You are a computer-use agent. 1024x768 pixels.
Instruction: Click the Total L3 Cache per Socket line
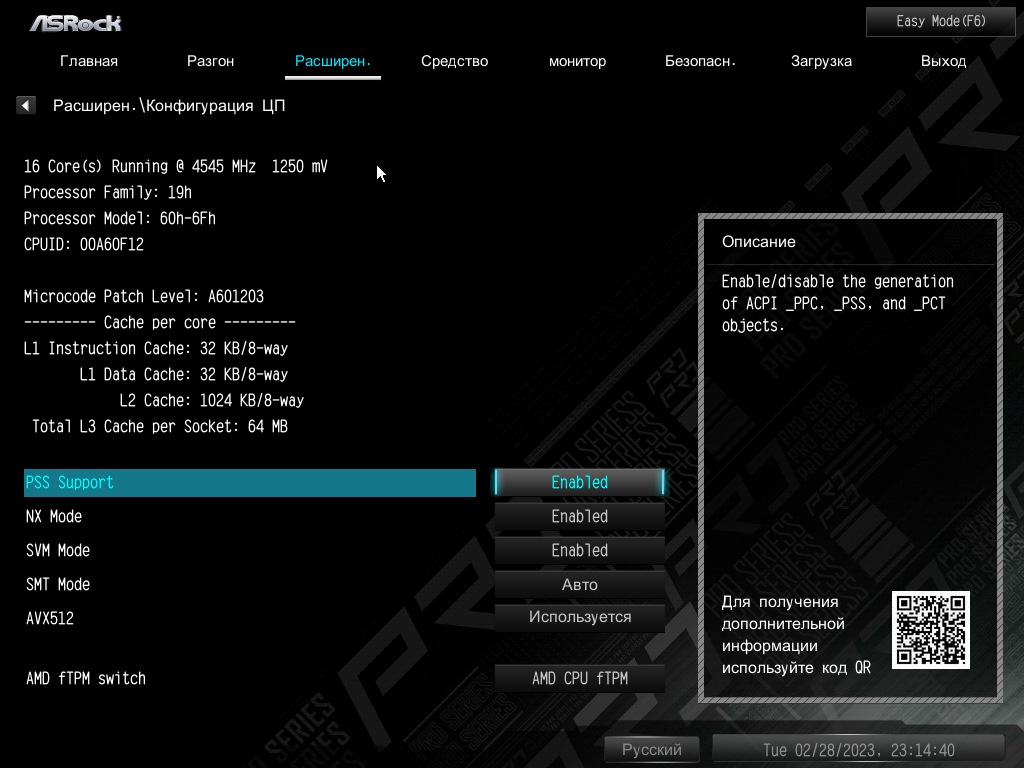[160, 427]
